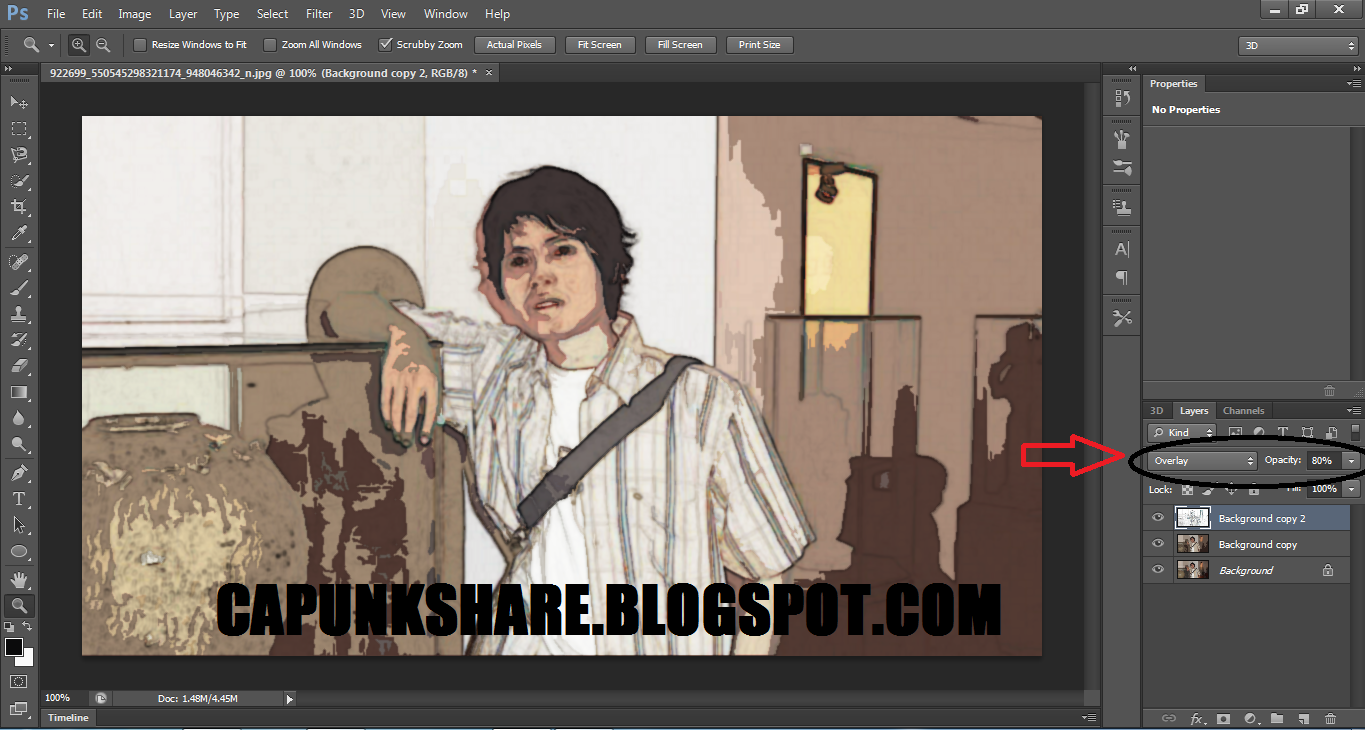This screenshot has height=730, width=1365.
Task: Select the Ellipse shape tool
Action: pyautogui.click(x=19, y=551)
